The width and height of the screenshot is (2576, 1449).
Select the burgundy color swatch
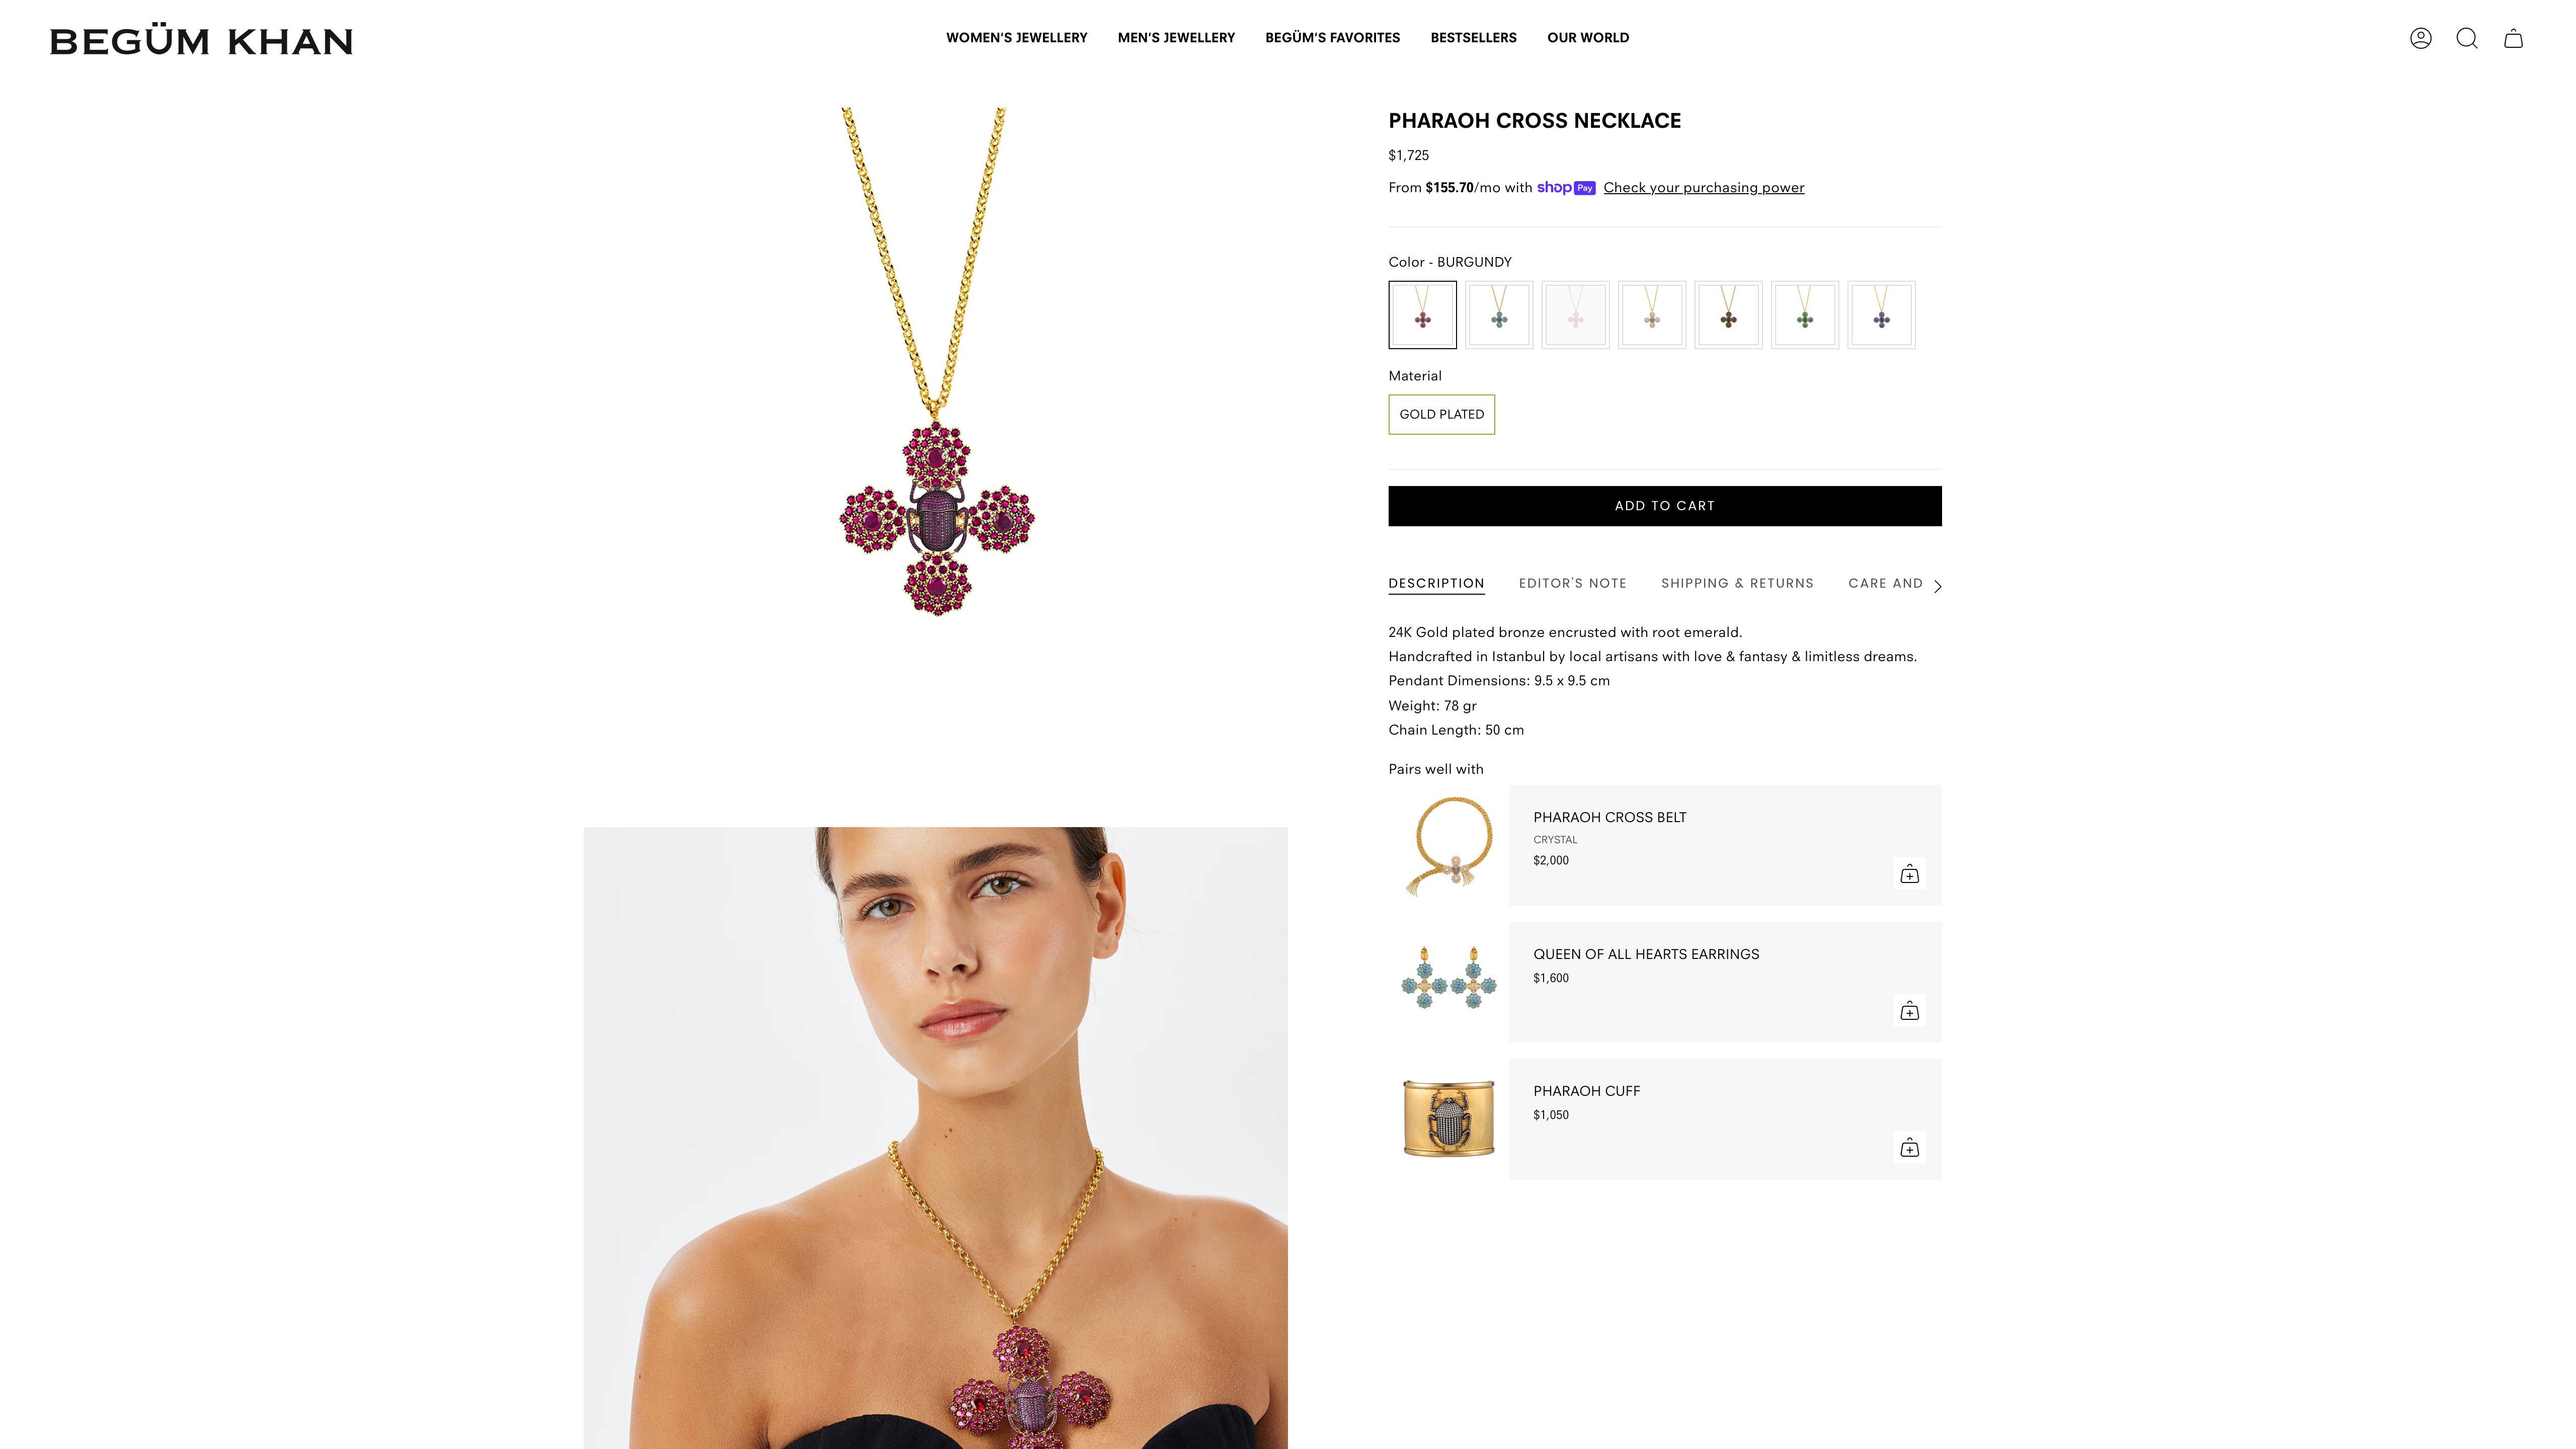pyautogui.click(x=1422, y=315)
